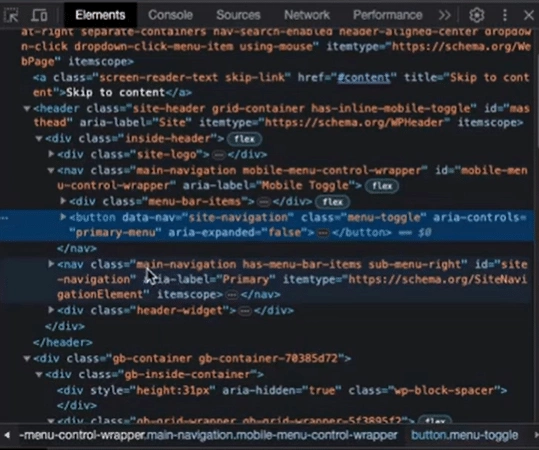This screenshot has height=450, width=539.
Task: Open the three-dot customize DevTools menu
Action: (x=505, y=15)
